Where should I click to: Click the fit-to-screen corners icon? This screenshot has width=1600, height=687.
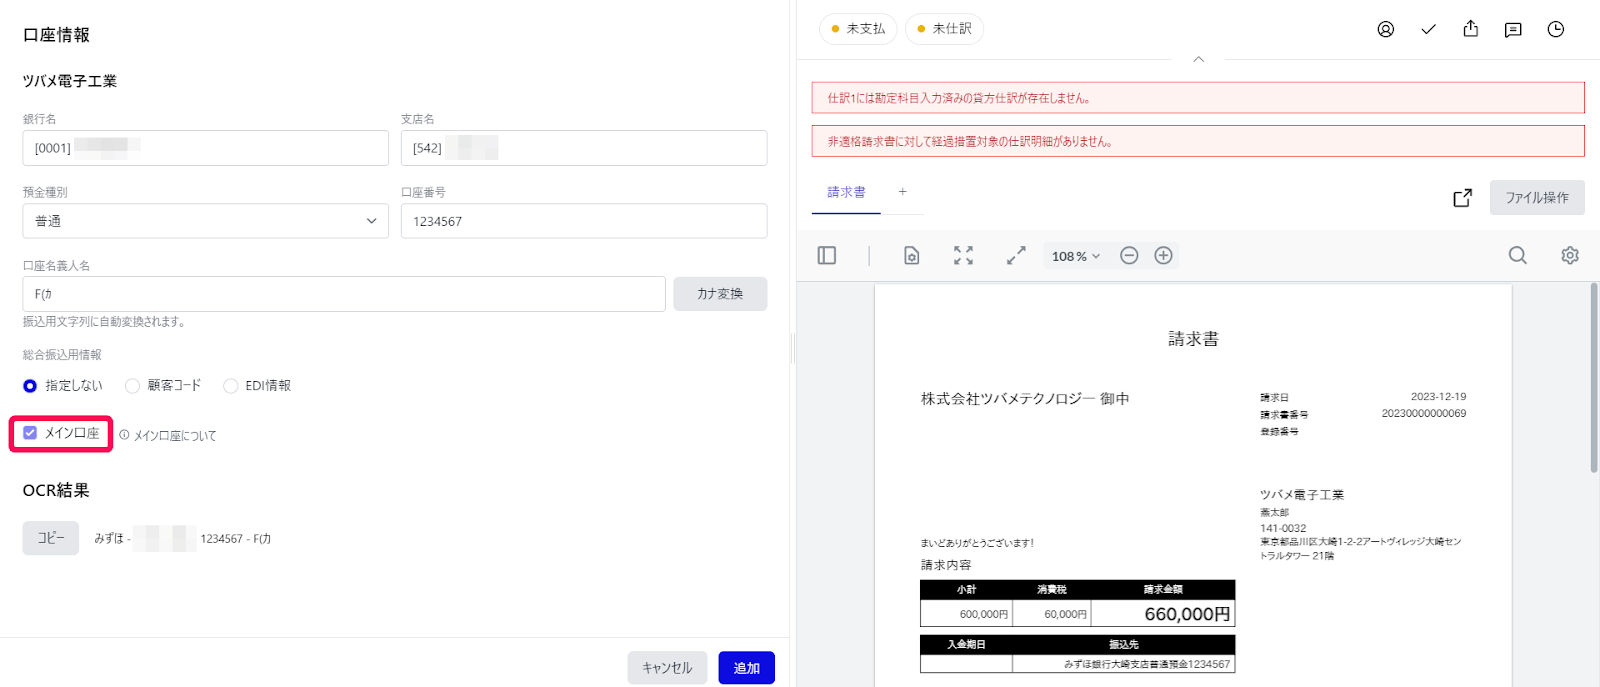963,256
